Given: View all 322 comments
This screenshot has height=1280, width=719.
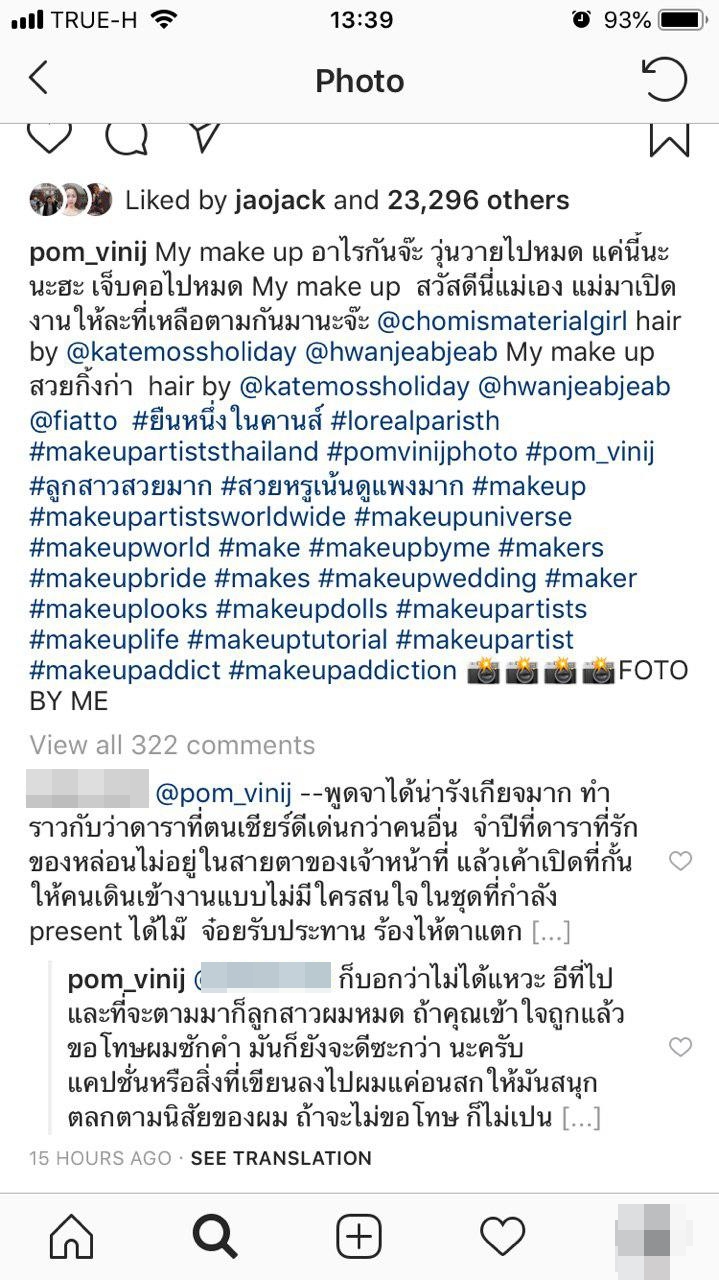Looking at the screenshot, I should click(172, 745).
